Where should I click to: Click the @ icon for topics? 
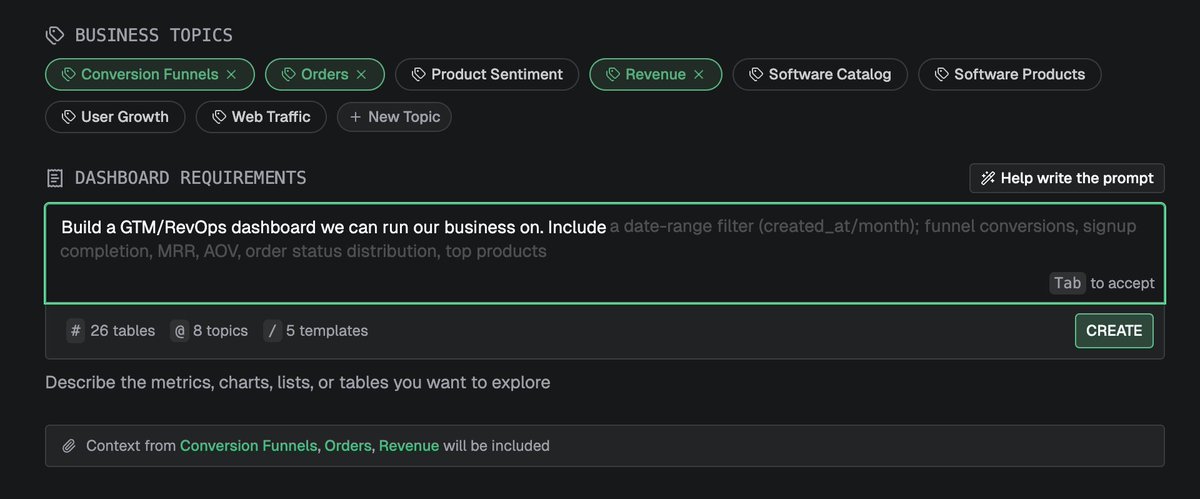coord(180,331)
